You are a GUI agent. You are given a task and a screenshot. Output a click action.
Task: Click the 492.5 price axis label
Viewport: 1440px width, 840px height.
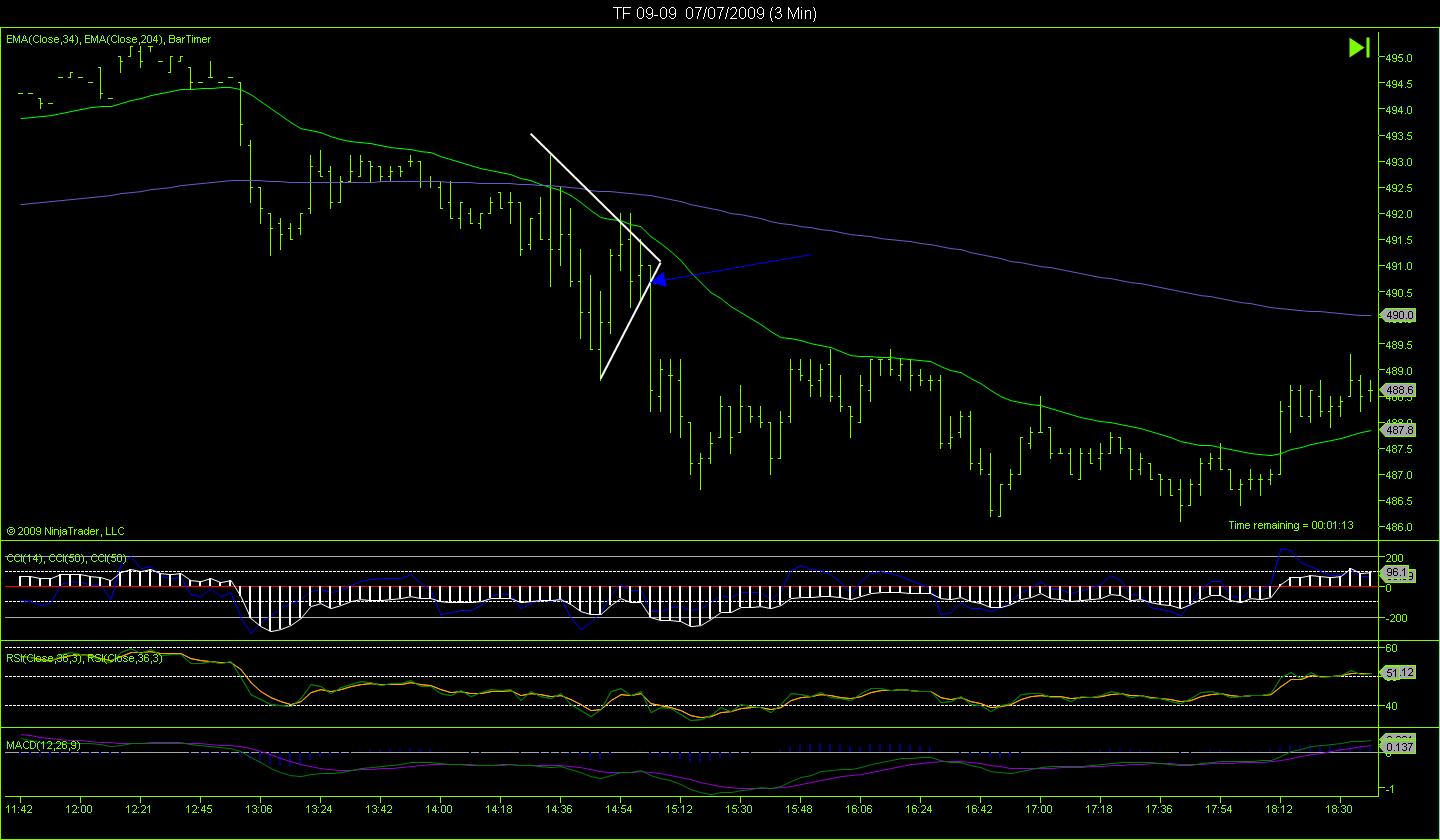pos(1399,188)
